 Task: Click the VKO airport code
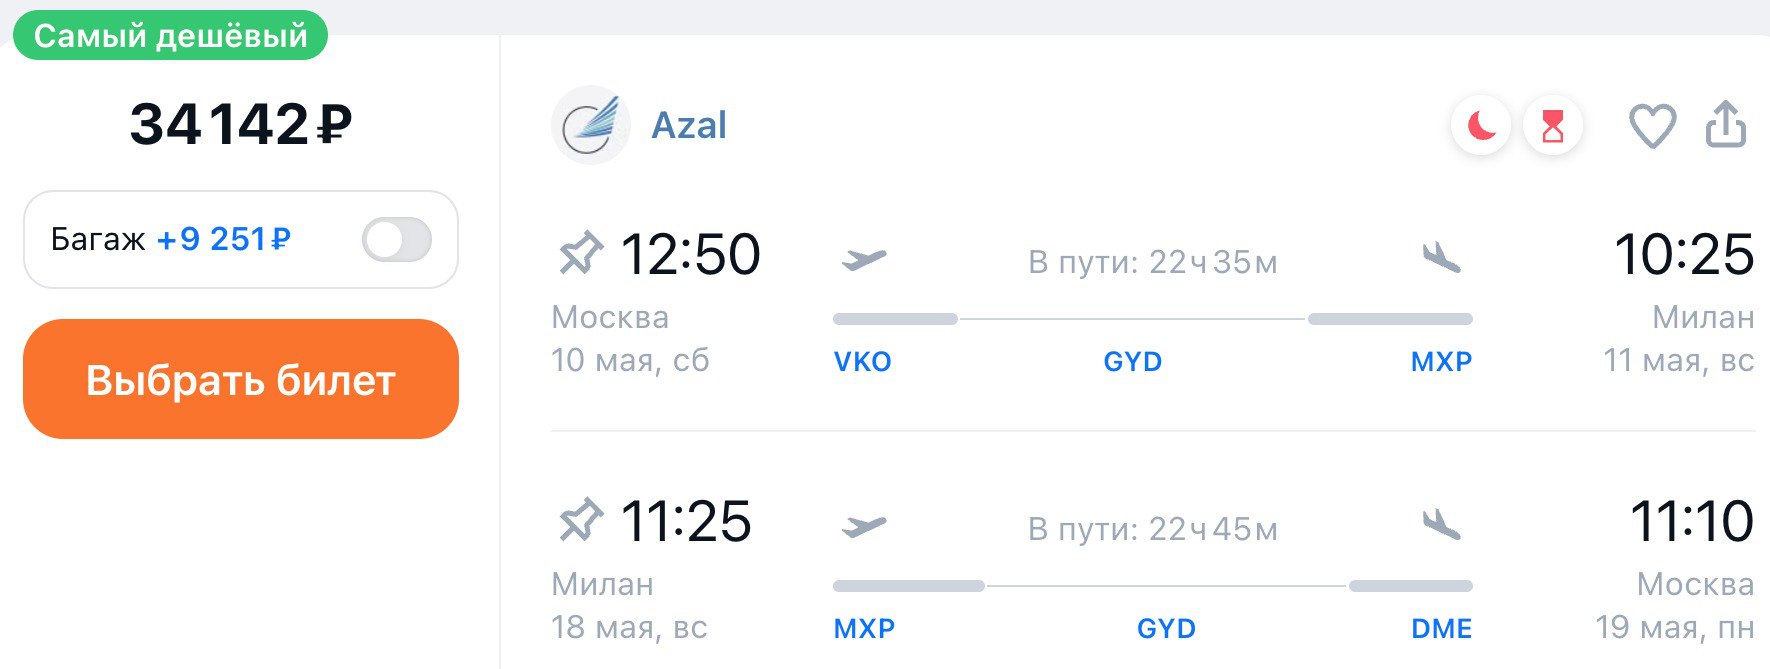coord(863,362)
